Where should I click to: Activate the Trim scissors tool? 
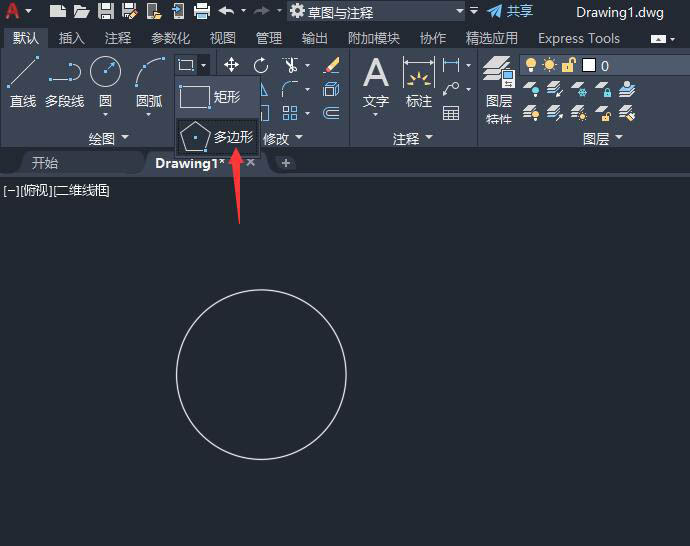pos(290,65)
